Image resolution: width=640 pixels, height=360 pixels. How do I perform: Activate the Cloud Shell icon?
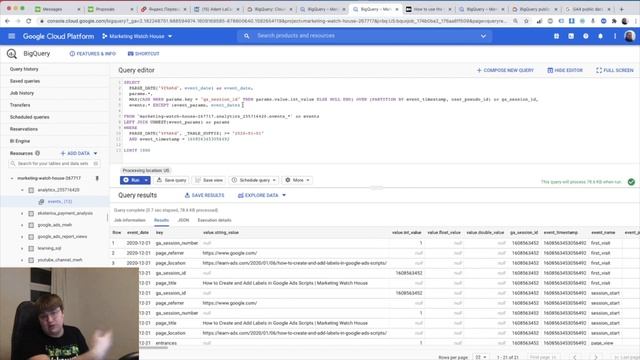[x=571, y=36]
